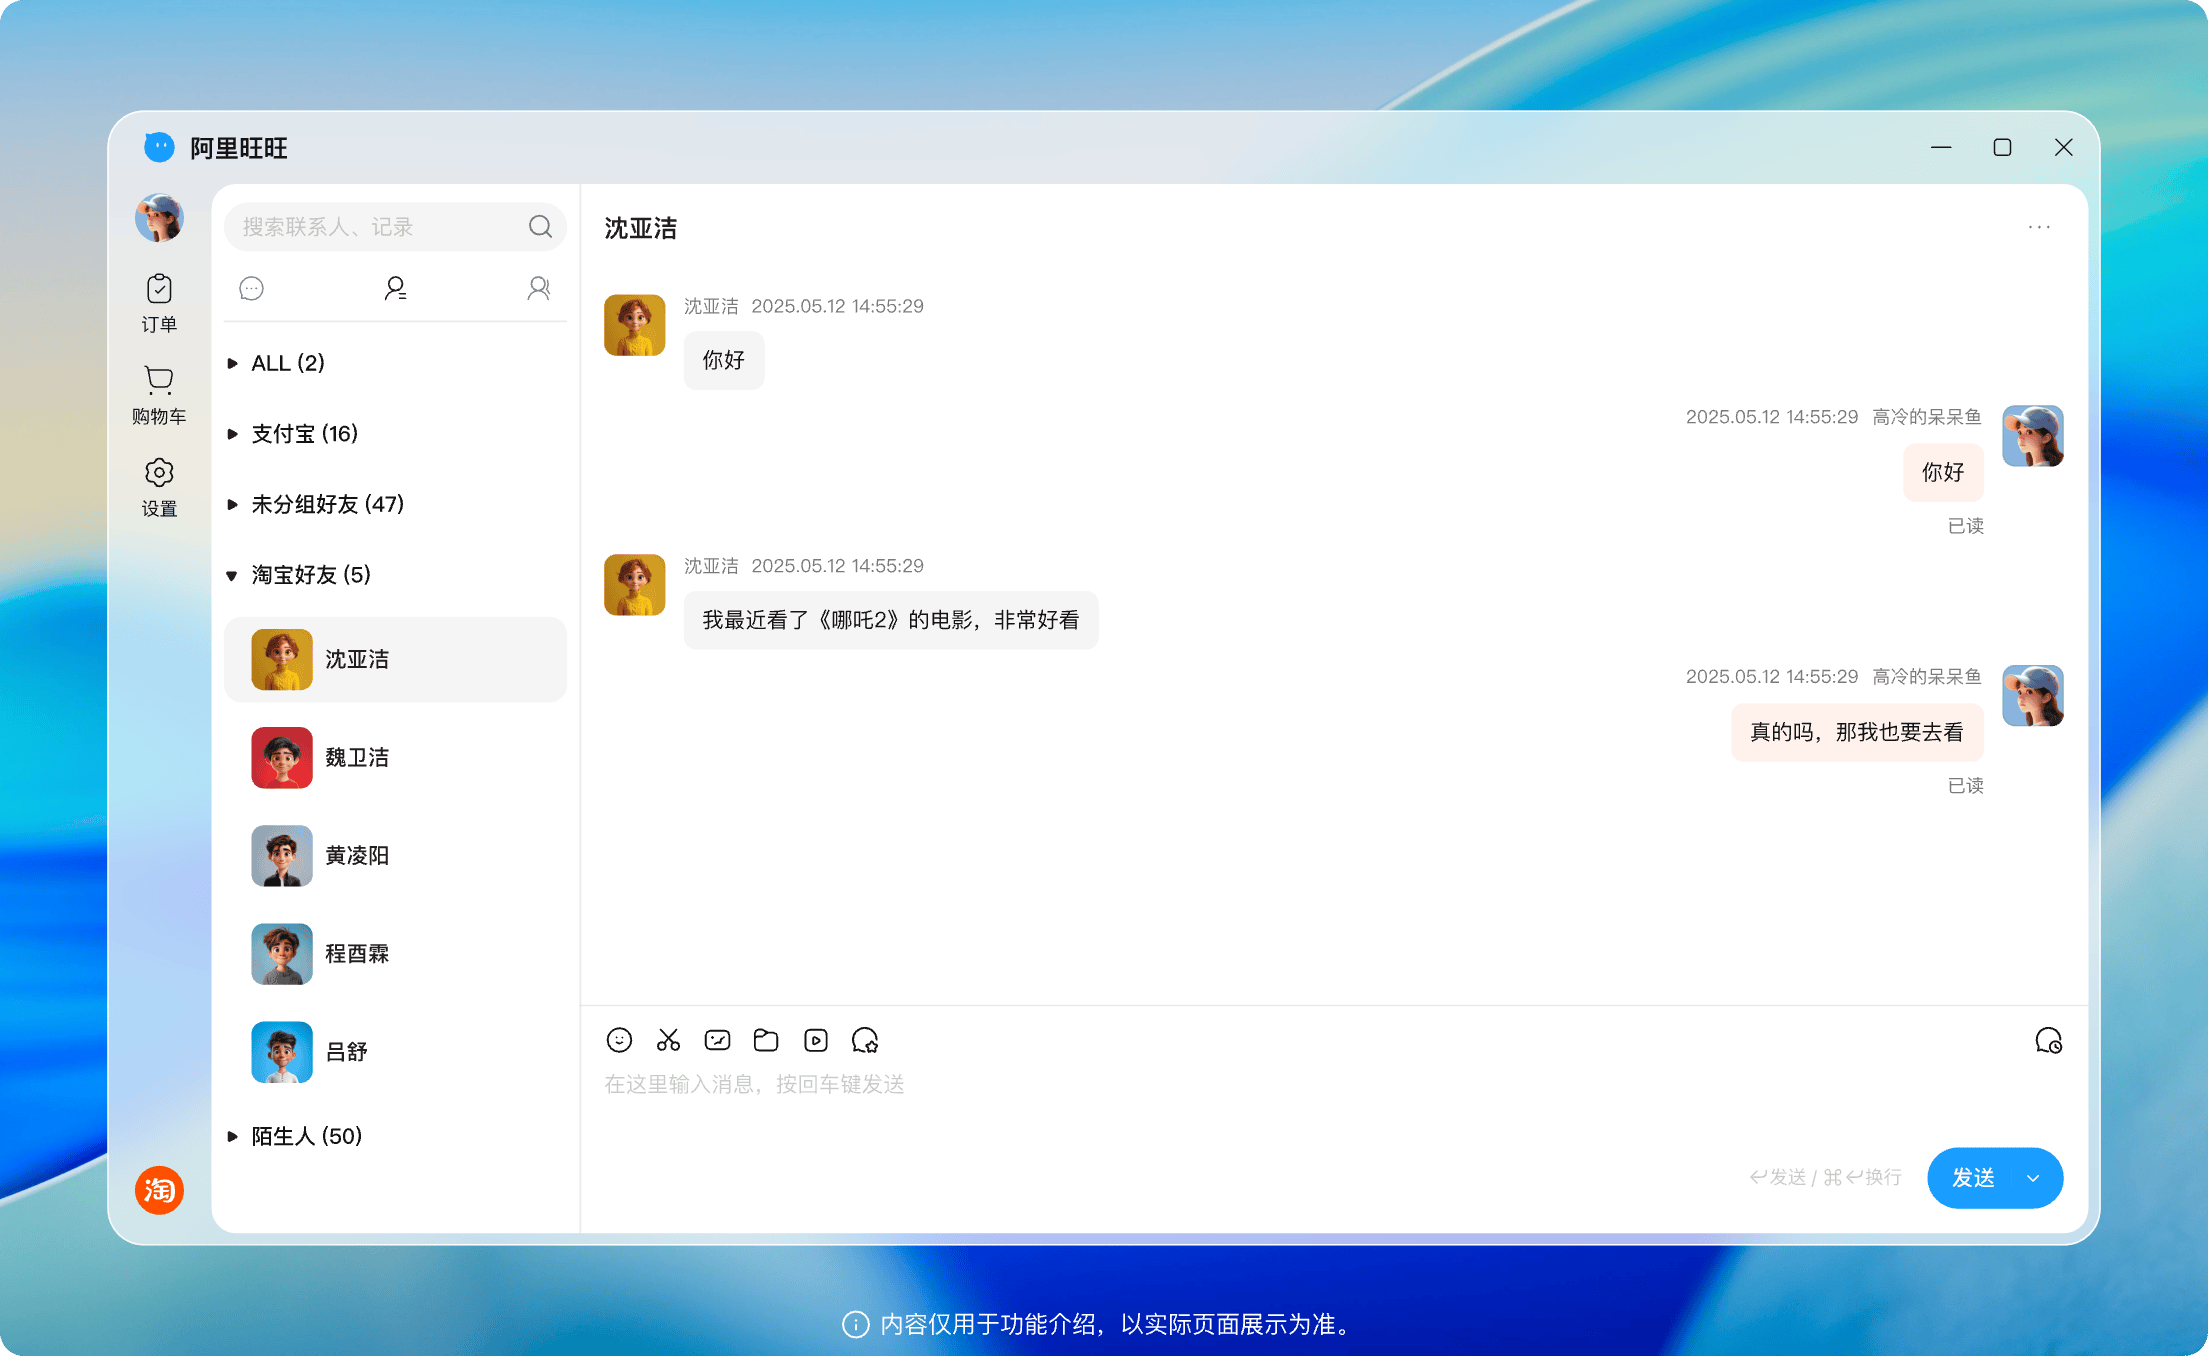Select contact 吕舒
Screen dimensions: 2208x1356
(x=395, y=1051)
